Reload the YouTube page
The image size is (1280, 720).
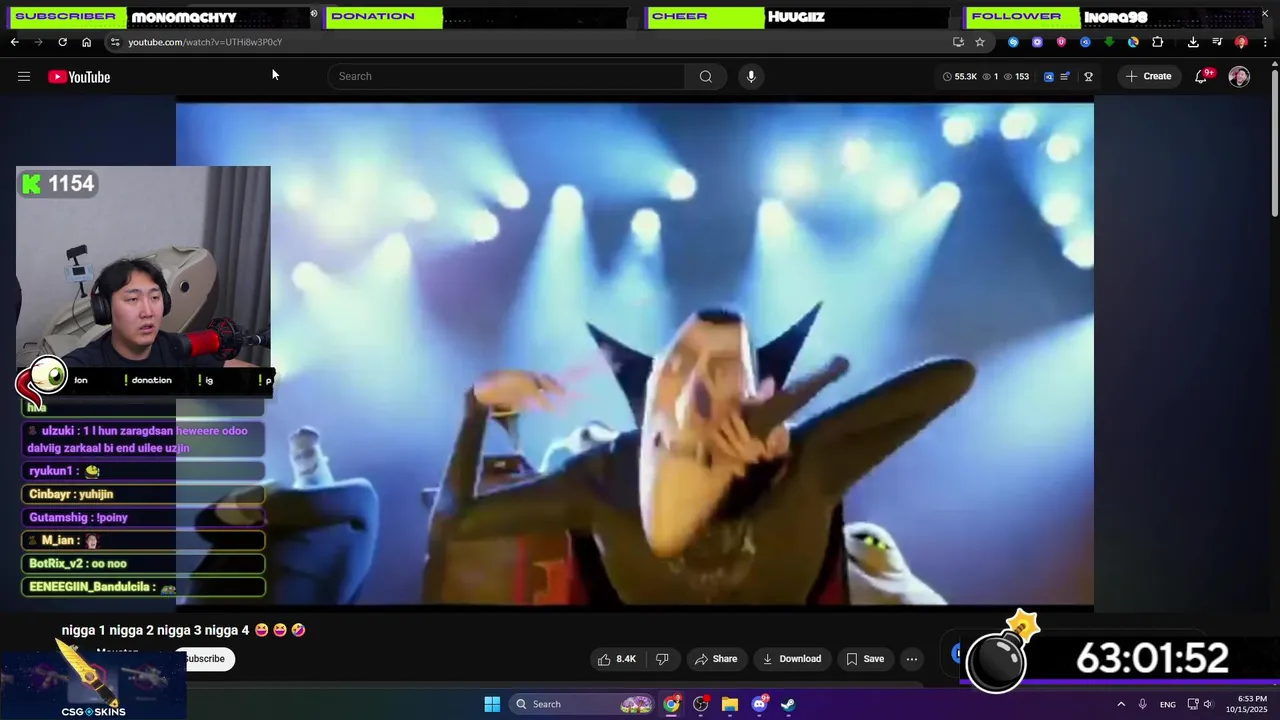(x=62, y=42)
